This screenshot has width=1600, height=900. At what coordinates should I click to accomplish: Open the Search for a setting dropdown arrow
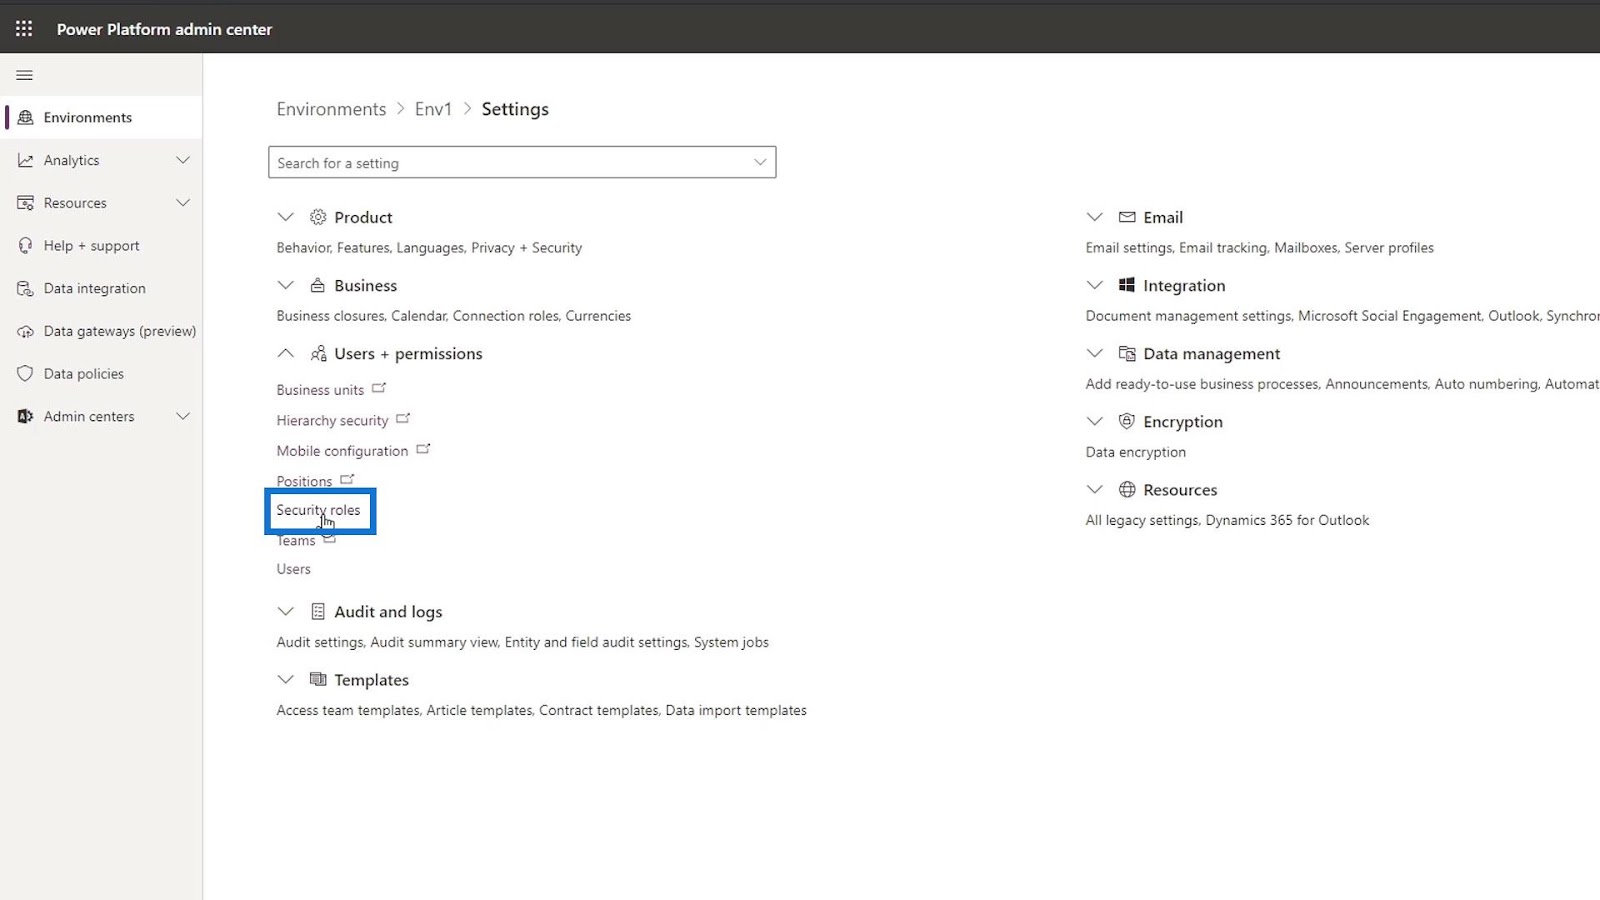click(x=760, y=162)
